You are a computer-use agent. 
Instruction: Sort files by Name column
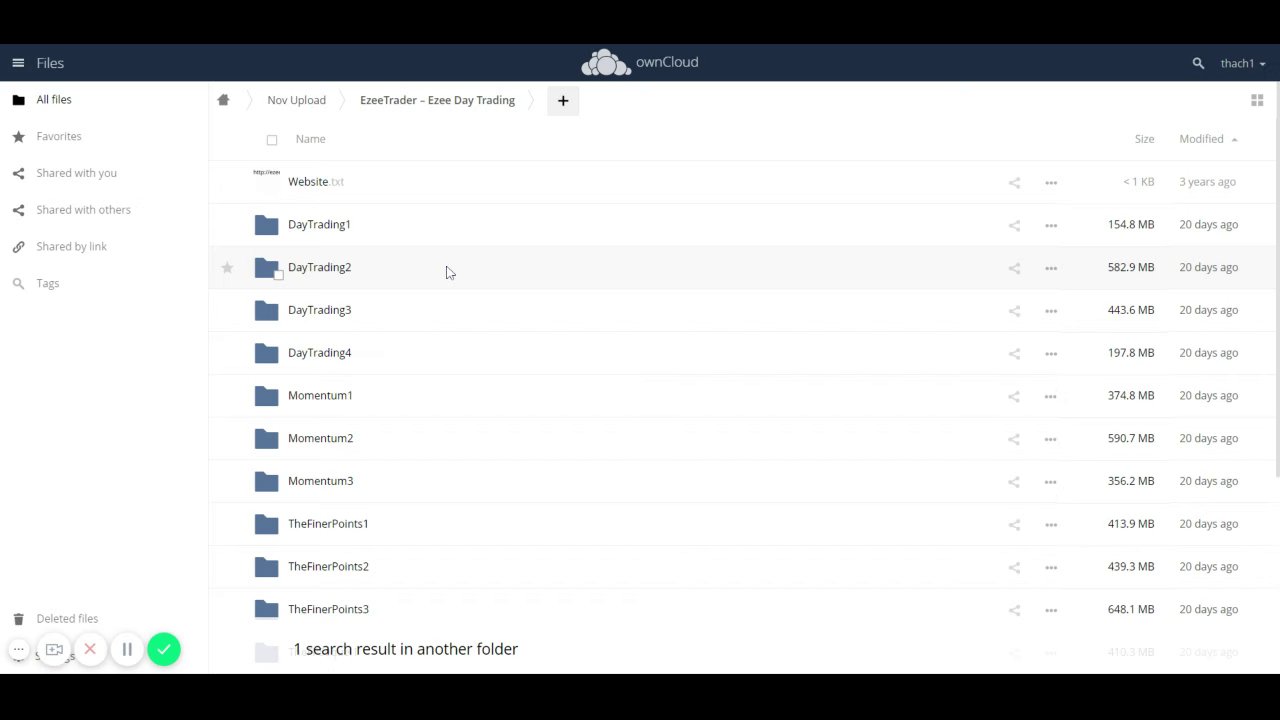pyautogui.click(x=310, y=139)
